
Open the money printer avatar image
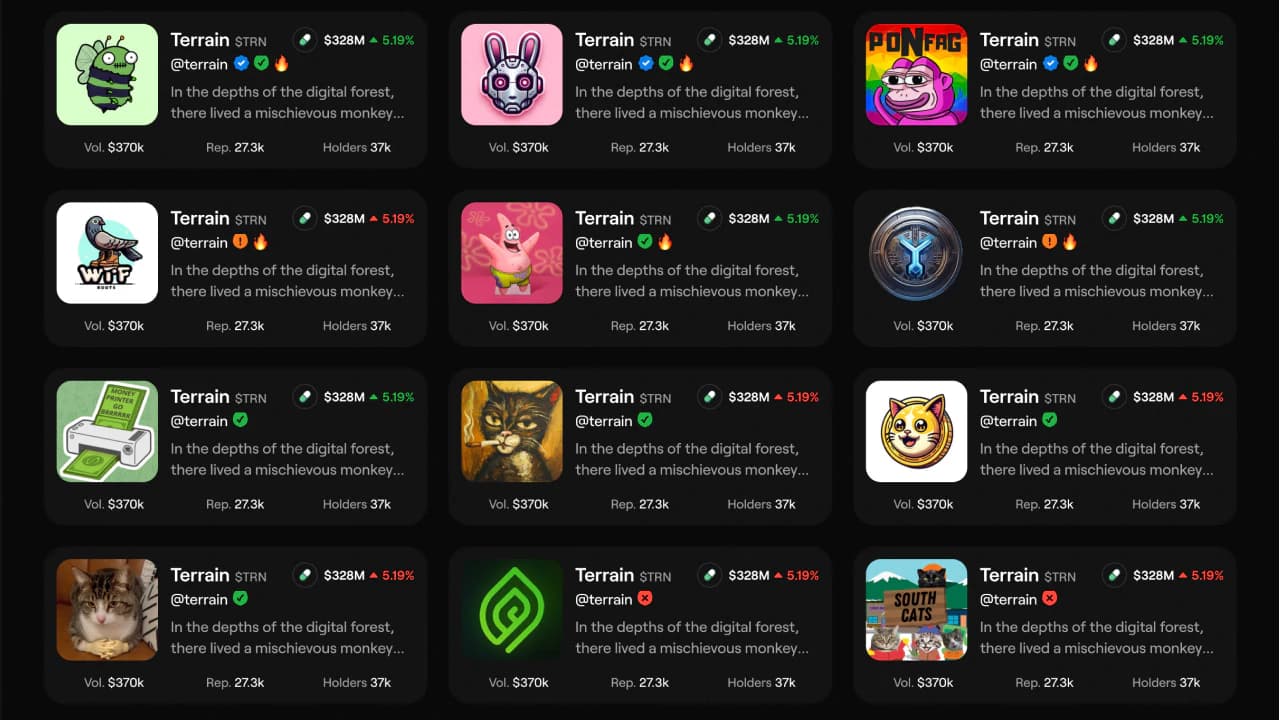pyautogui.click(x=107, y=431)
